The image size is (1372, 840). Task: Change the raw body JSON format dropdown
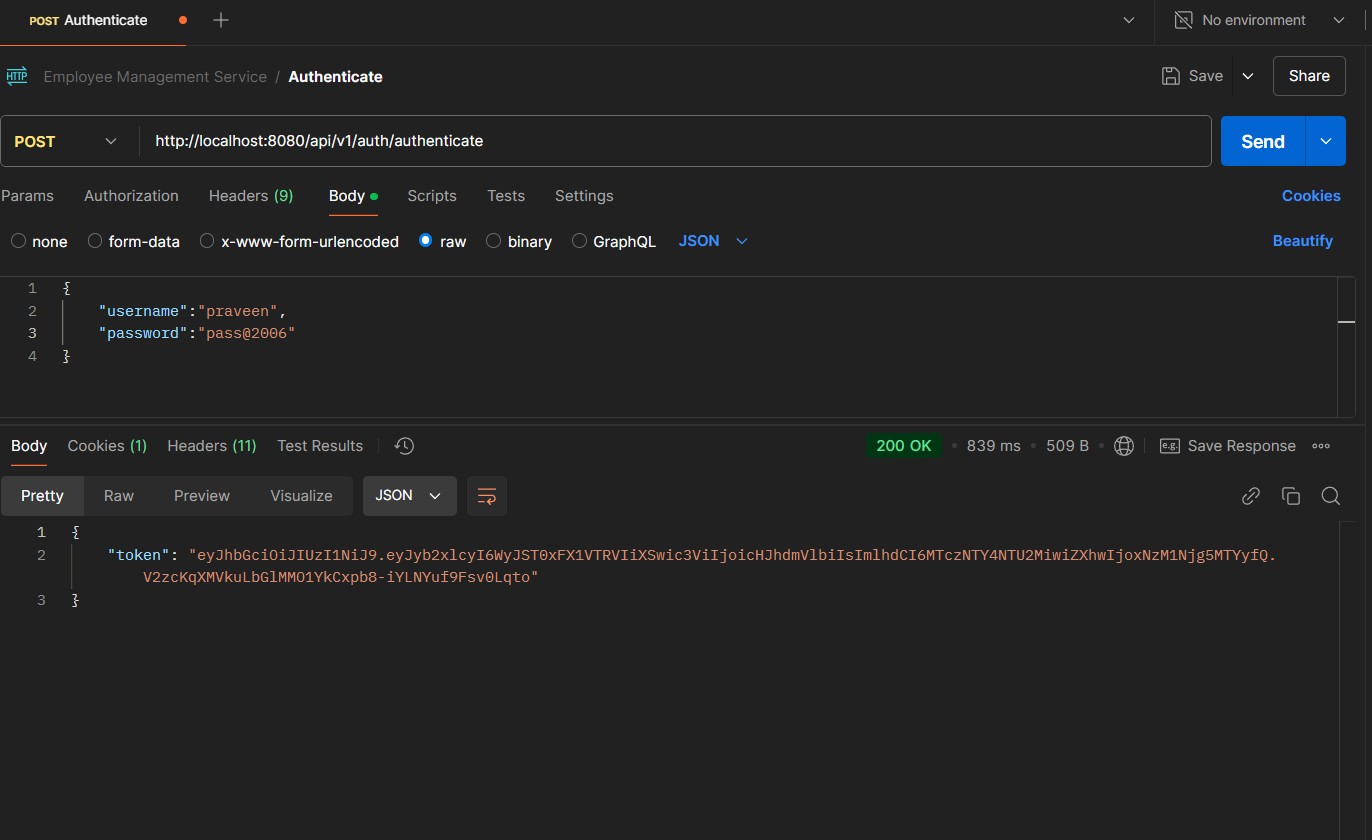click(713, 241)
